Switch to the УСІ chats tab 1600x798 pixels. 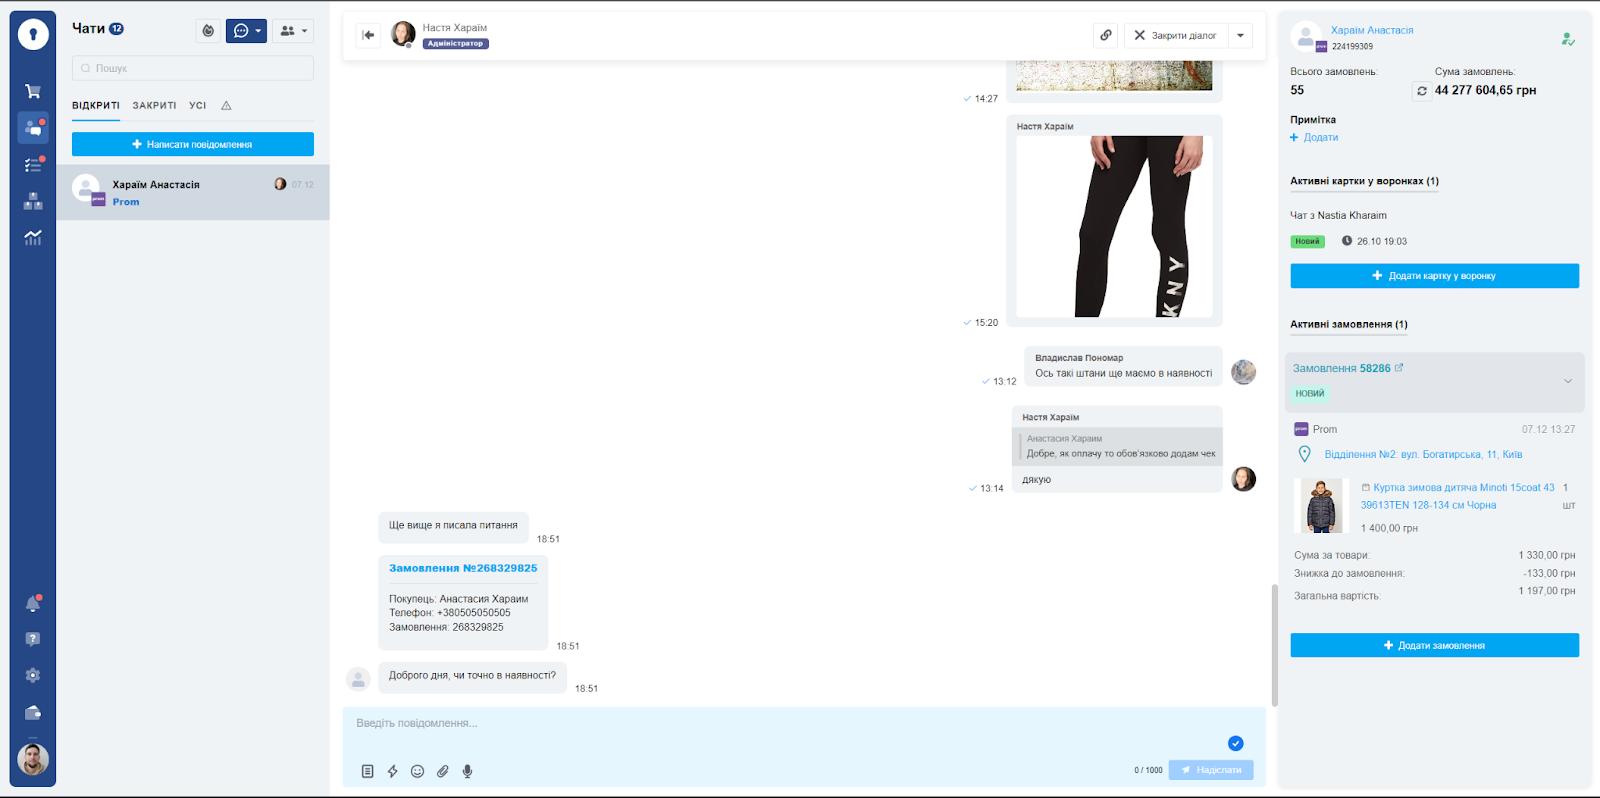pos(198,106)
